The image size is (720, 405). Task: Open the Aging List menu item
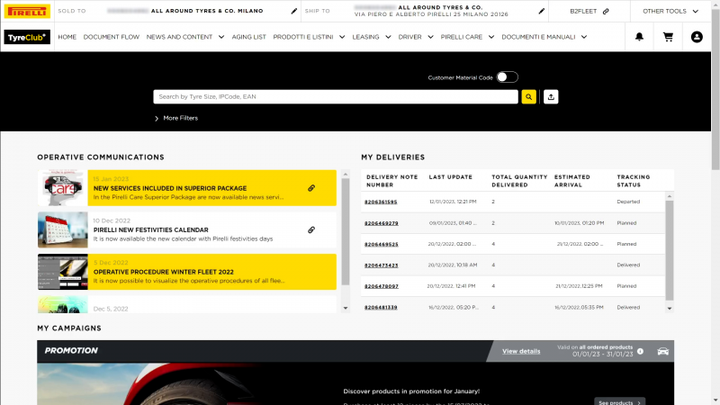[249, 37]
